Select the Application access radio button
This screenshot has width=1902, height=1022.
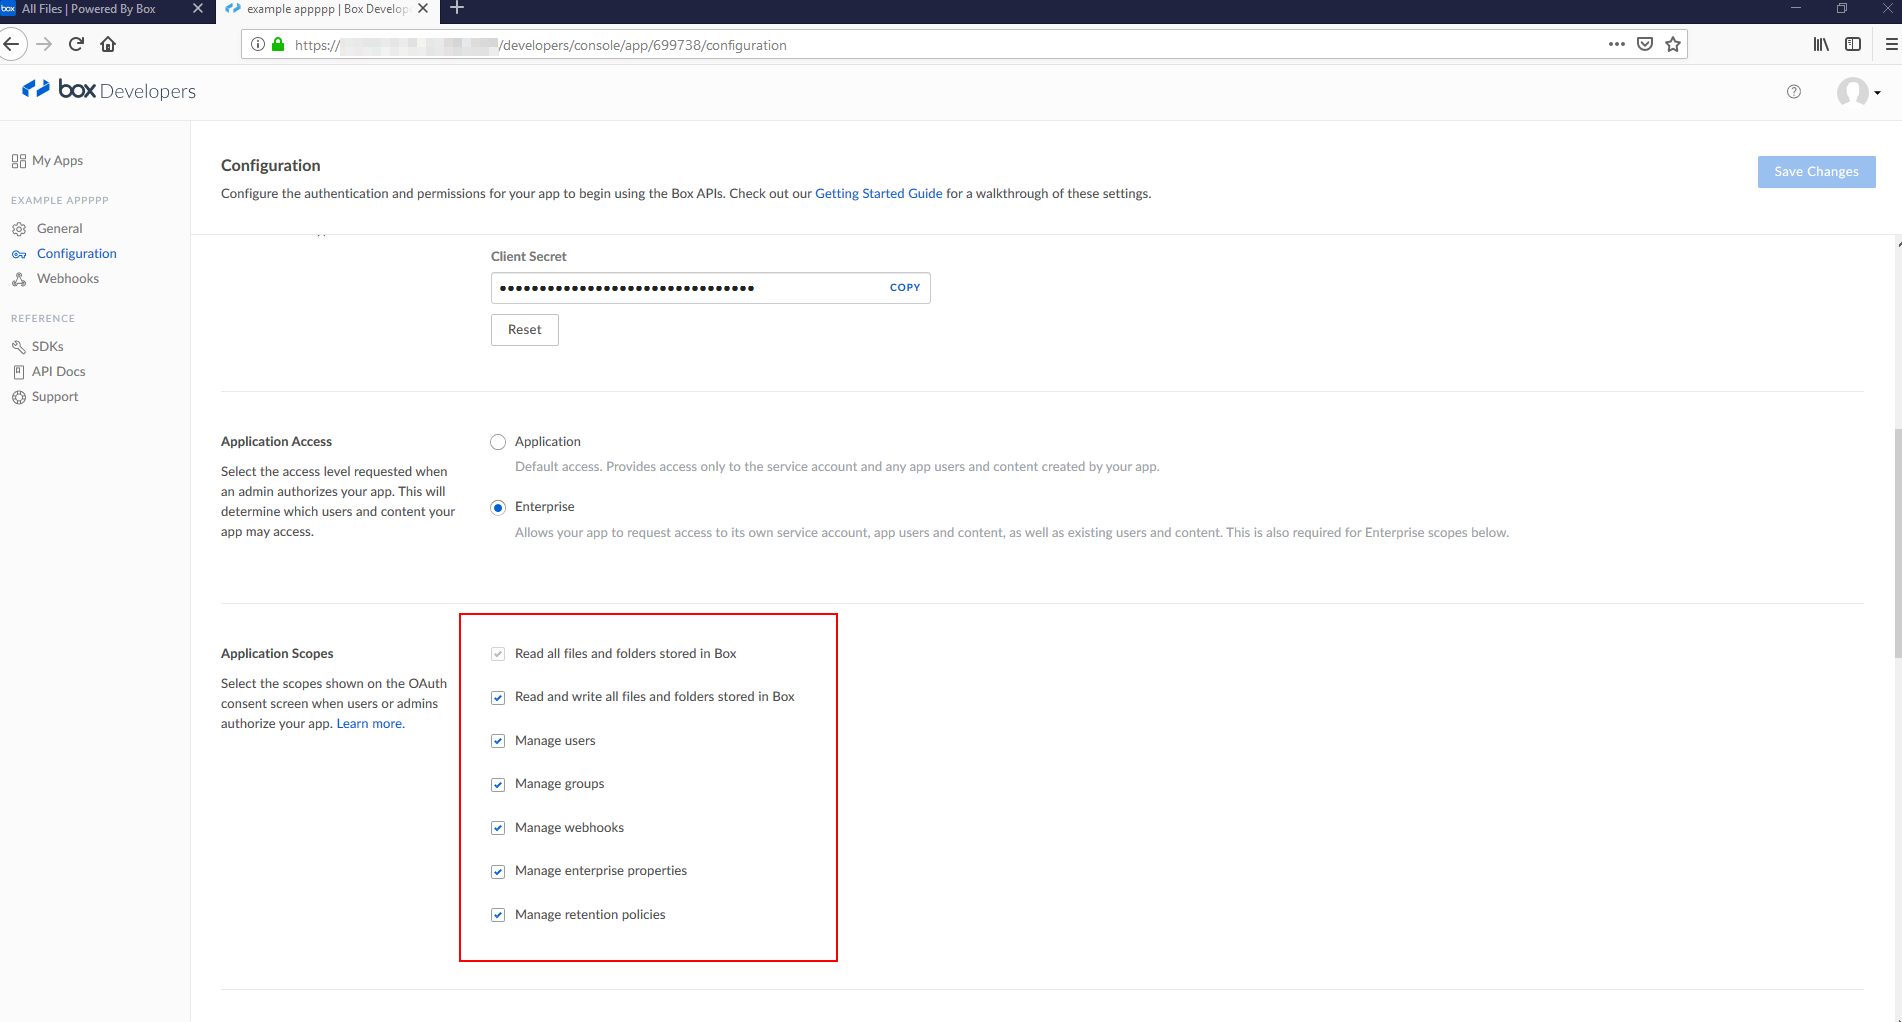(x=498, y=442)
